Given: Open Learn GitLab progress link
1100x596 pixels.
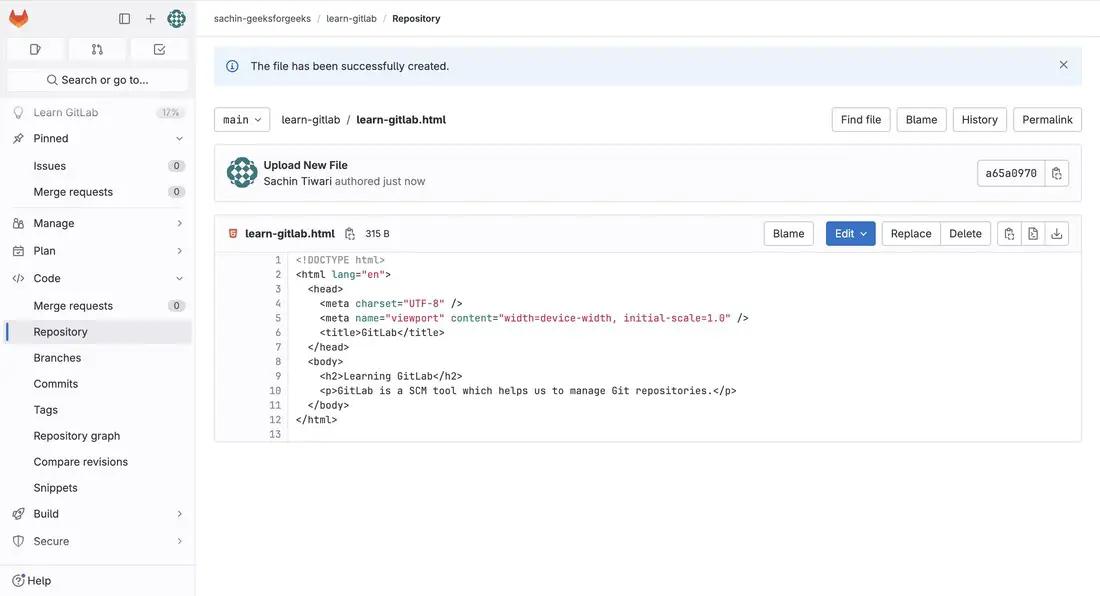Looking at the screenshot, I should point(98,112).
